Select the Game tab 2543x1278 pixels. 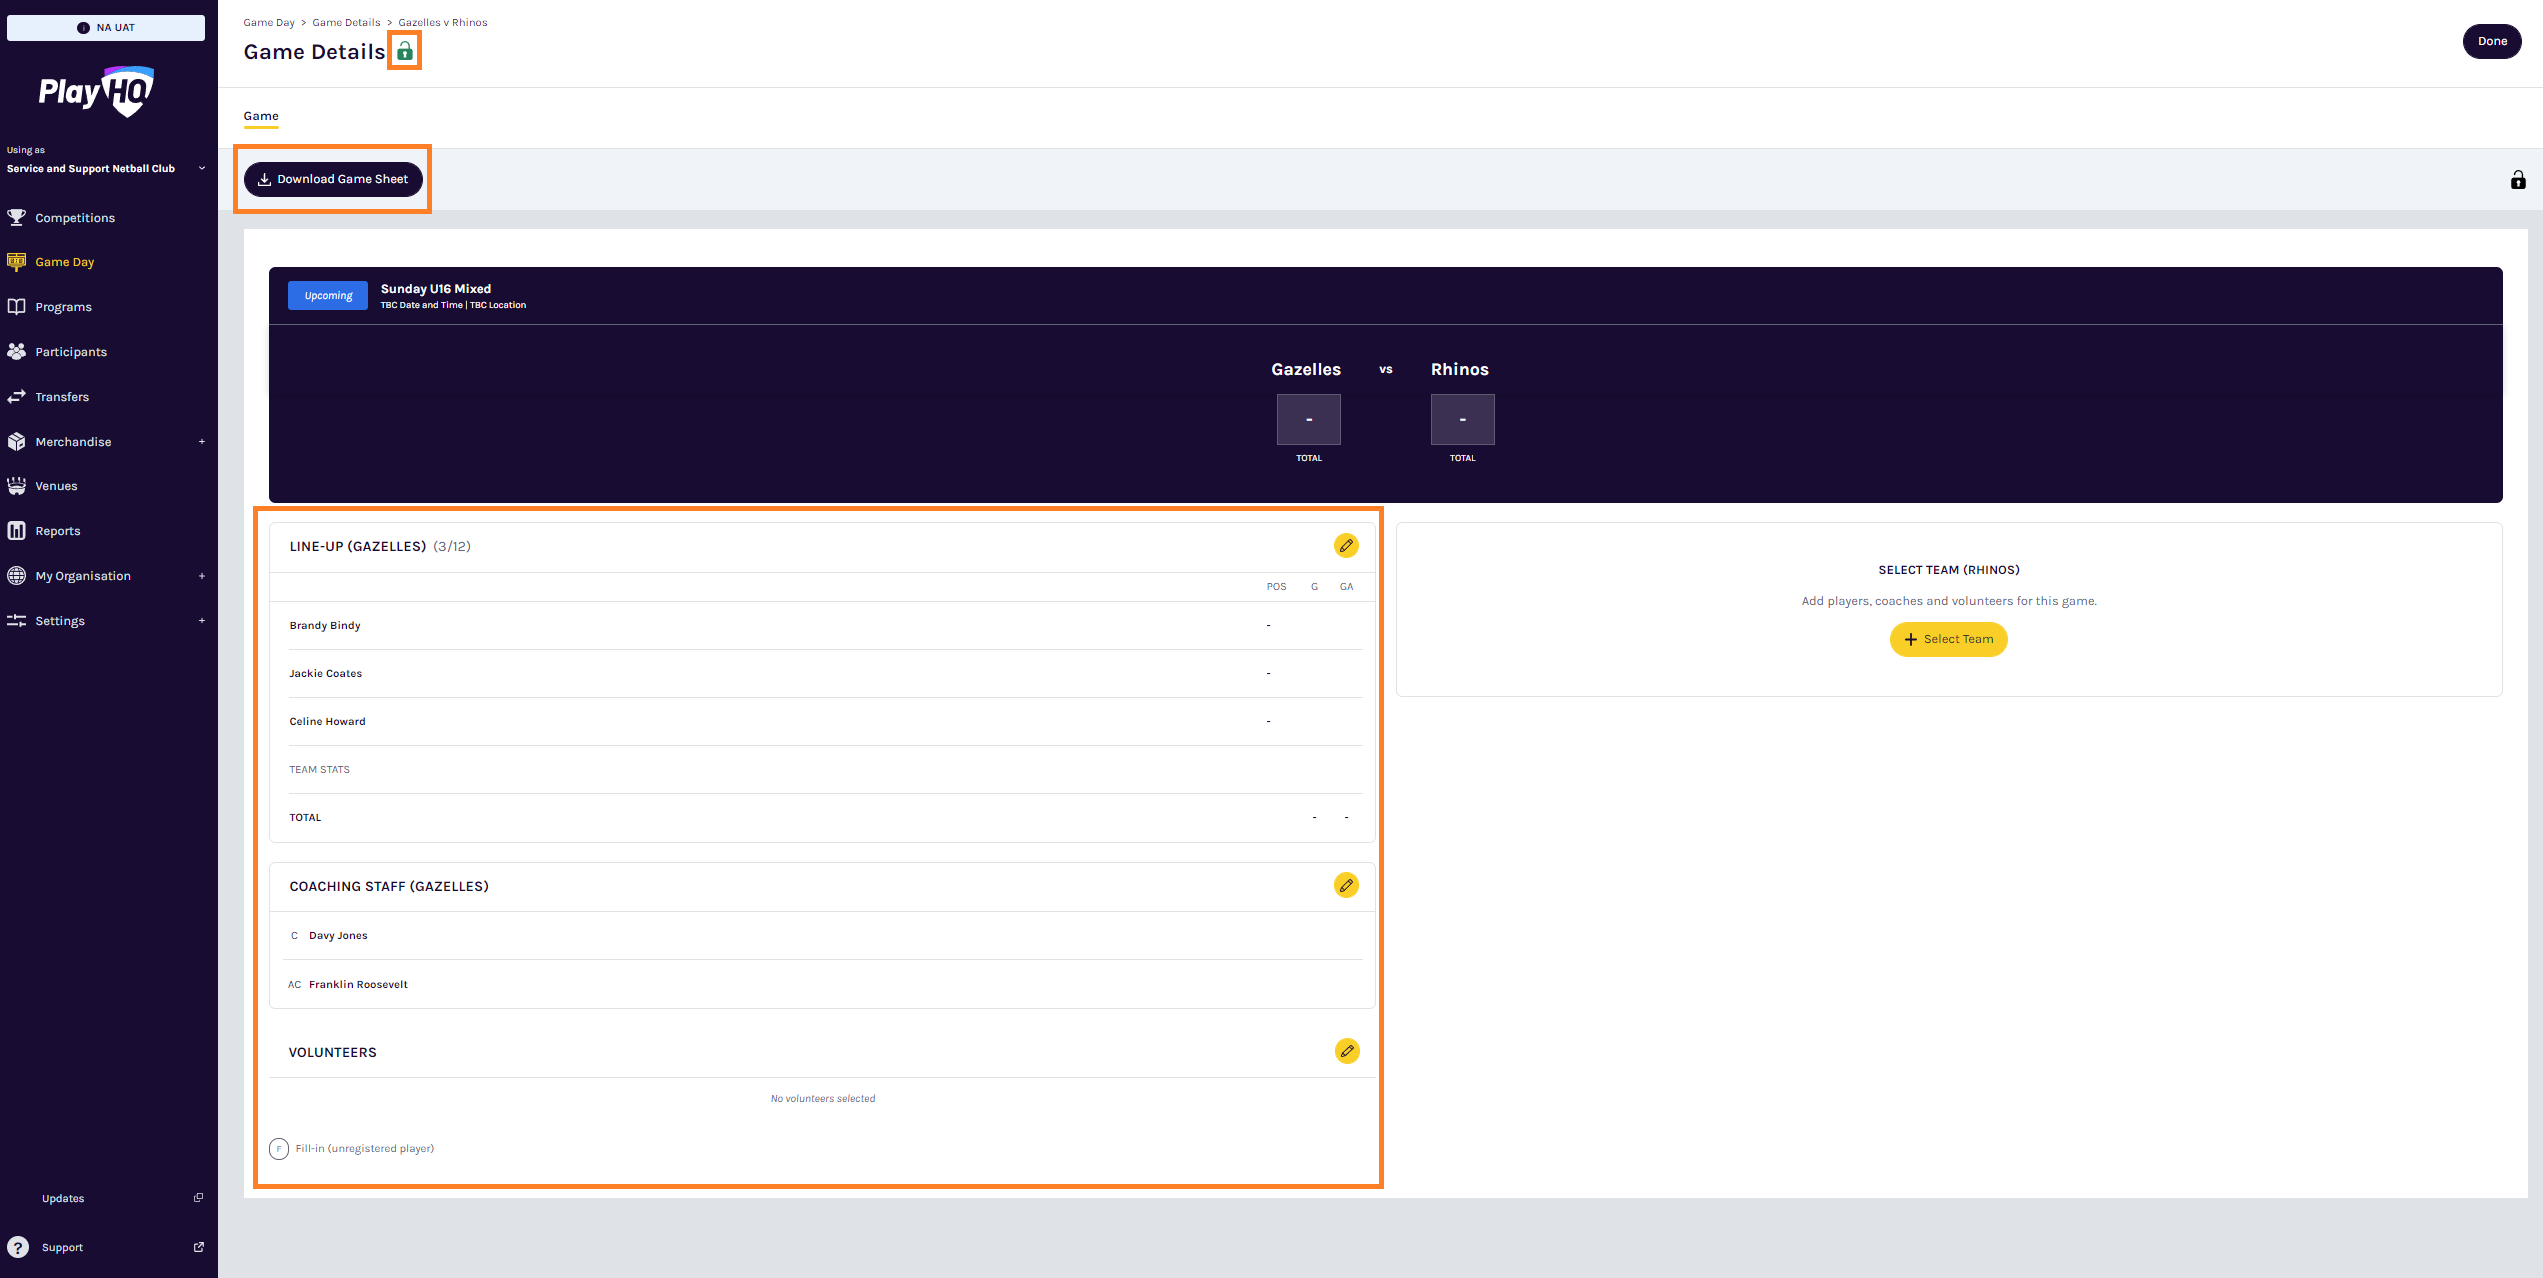tap(261, 116)
